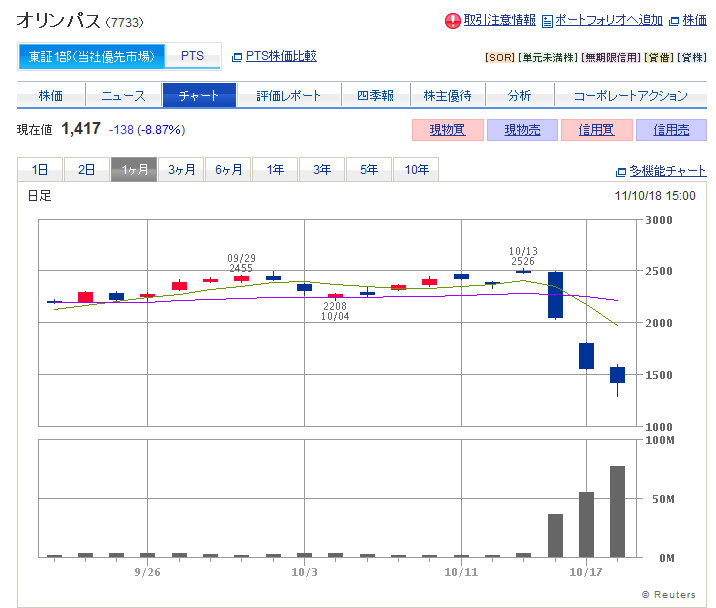The height and width of the screenshot is (608, 716).
Task: Click current price 1,417
Action: [81, 129]
